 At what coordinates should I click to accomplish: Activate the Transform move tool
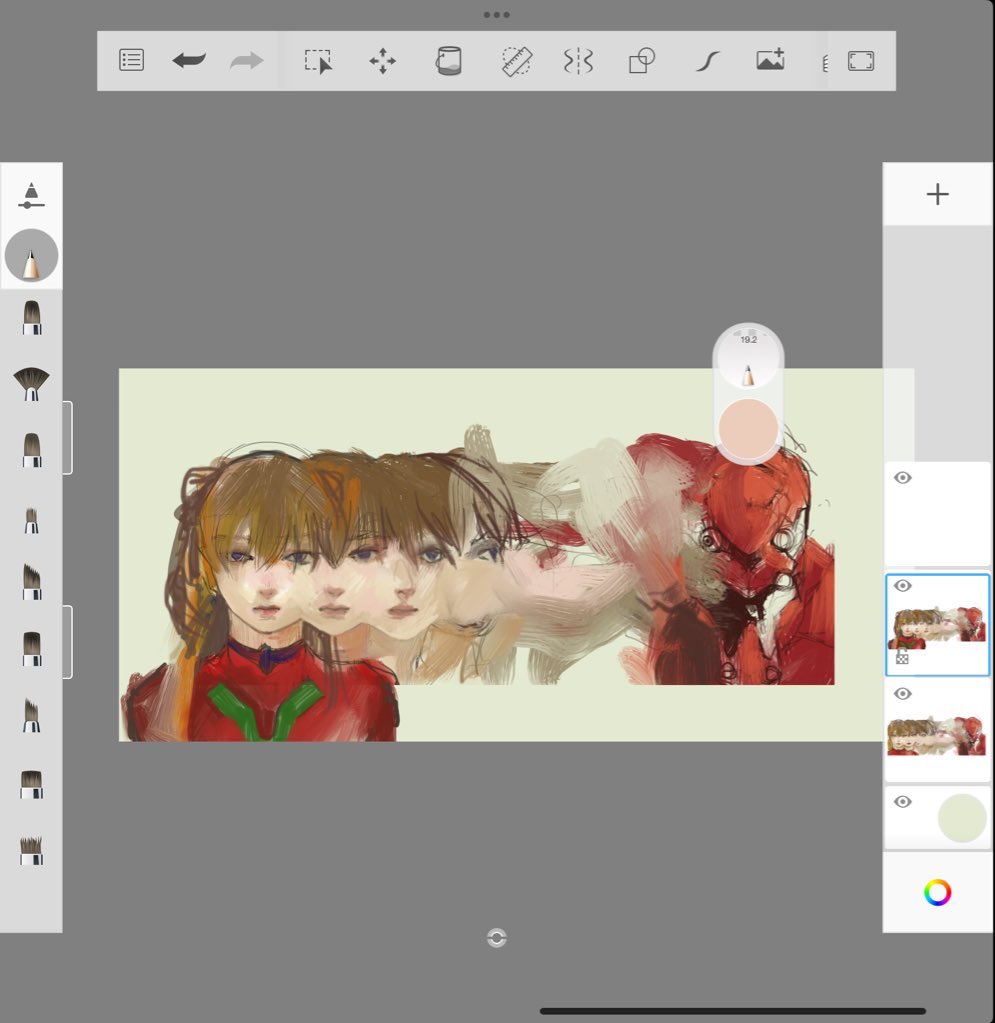point(382,61)
